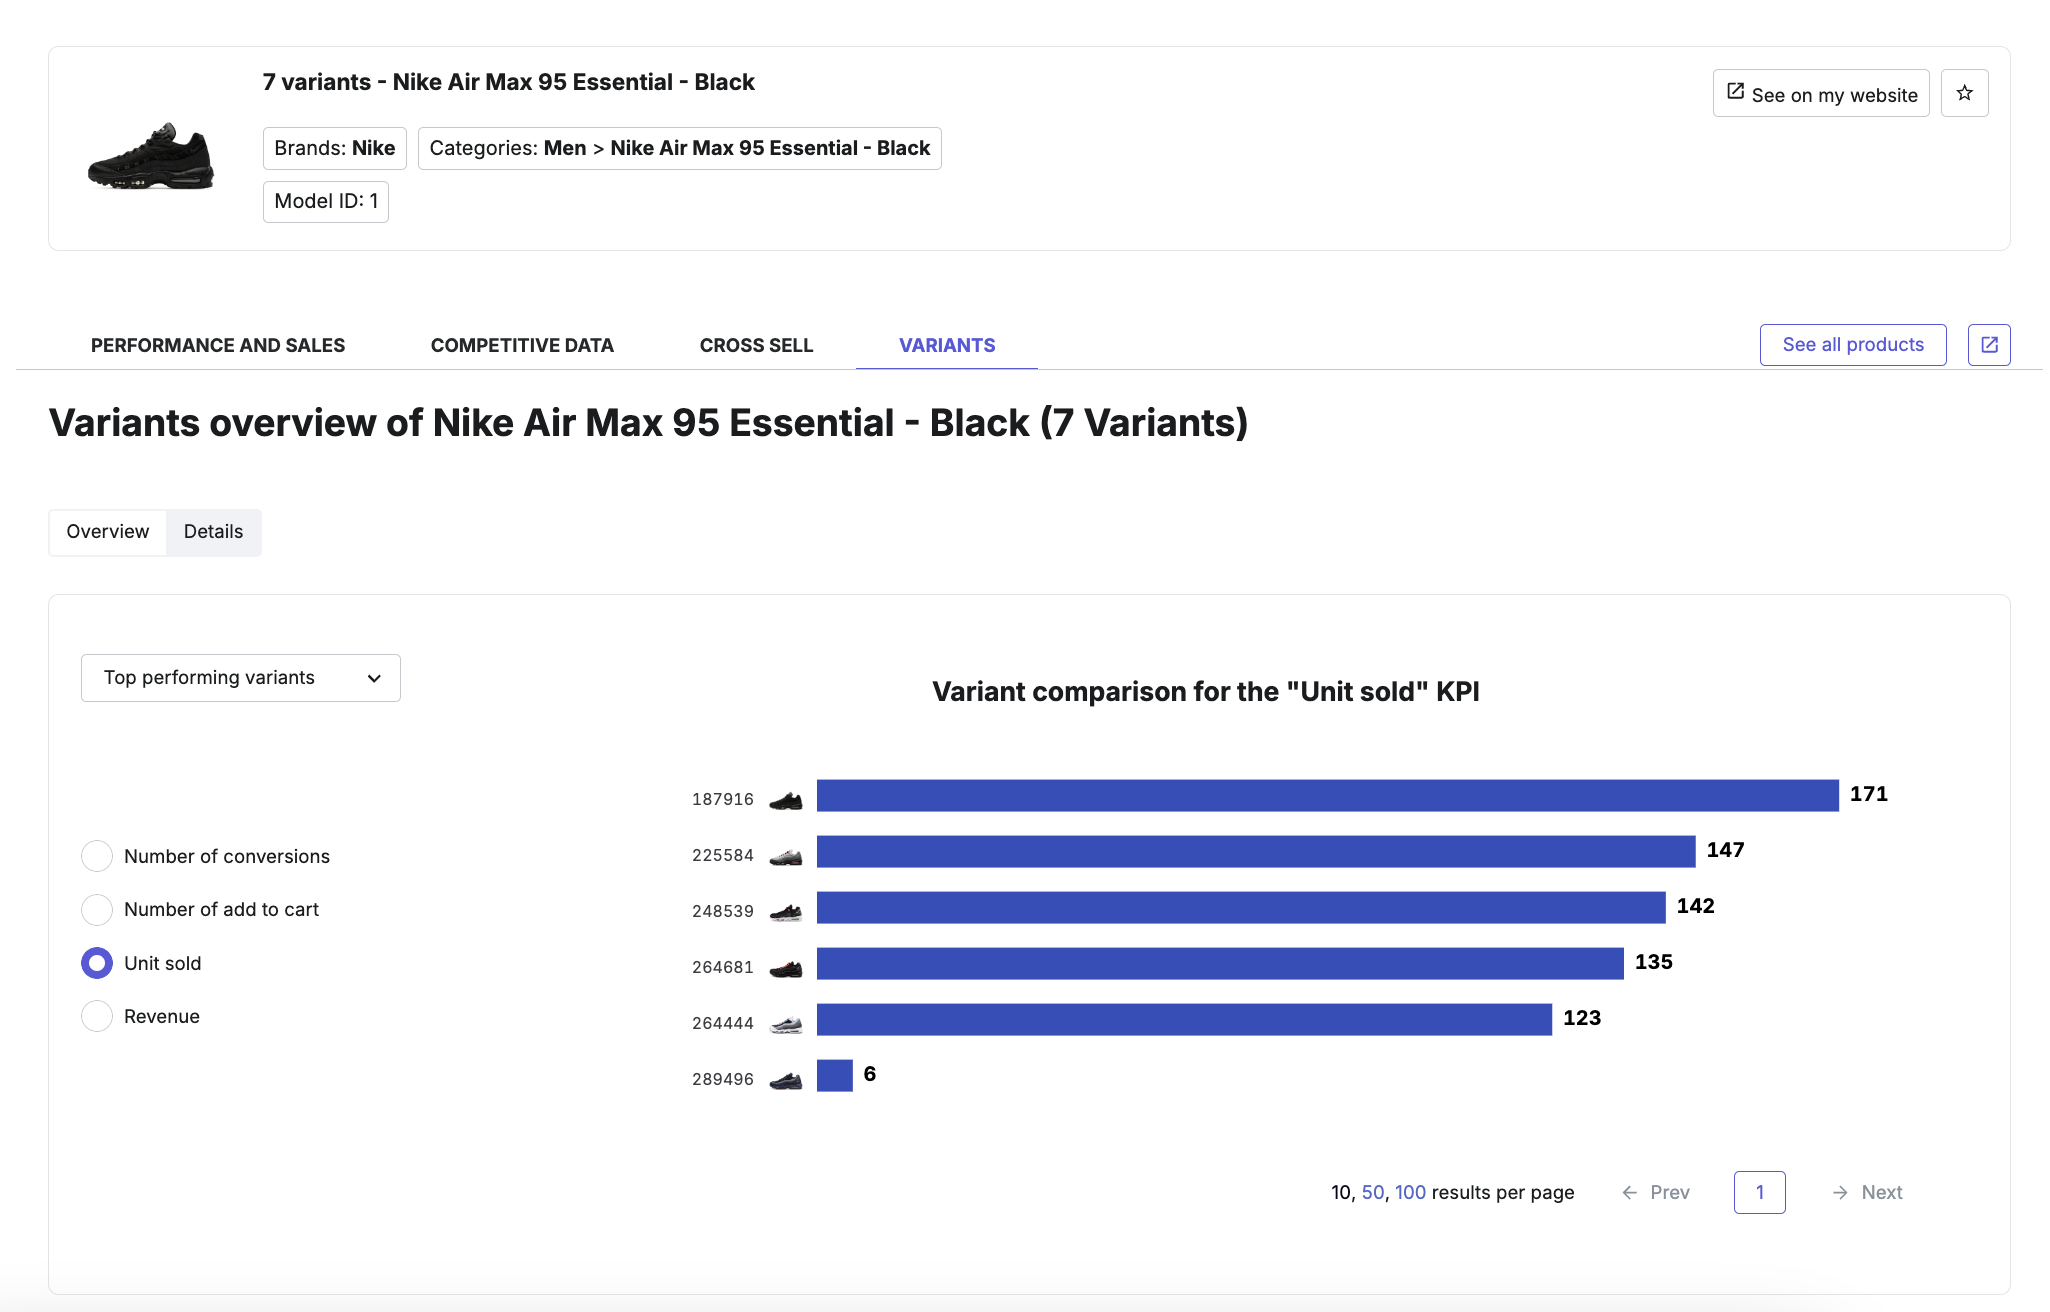The height and width of the screenshot is (1312, 2050).
Task: Select the Revenue radio button
Action: tap(97, 1016)
